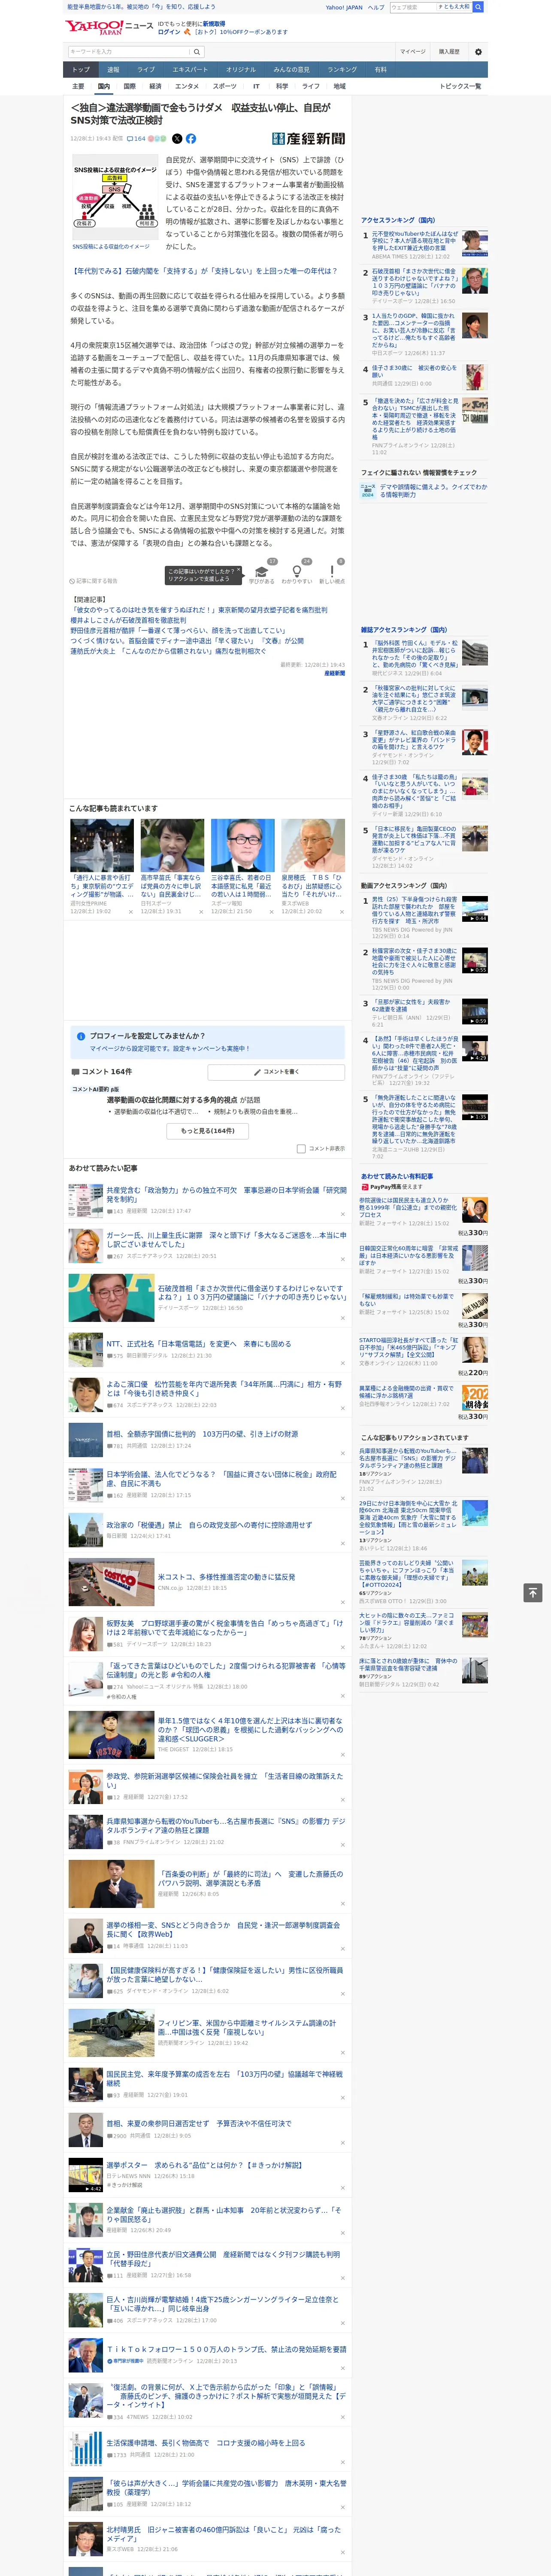Open the article comment count bubble 164

click(x=135, y=139)
